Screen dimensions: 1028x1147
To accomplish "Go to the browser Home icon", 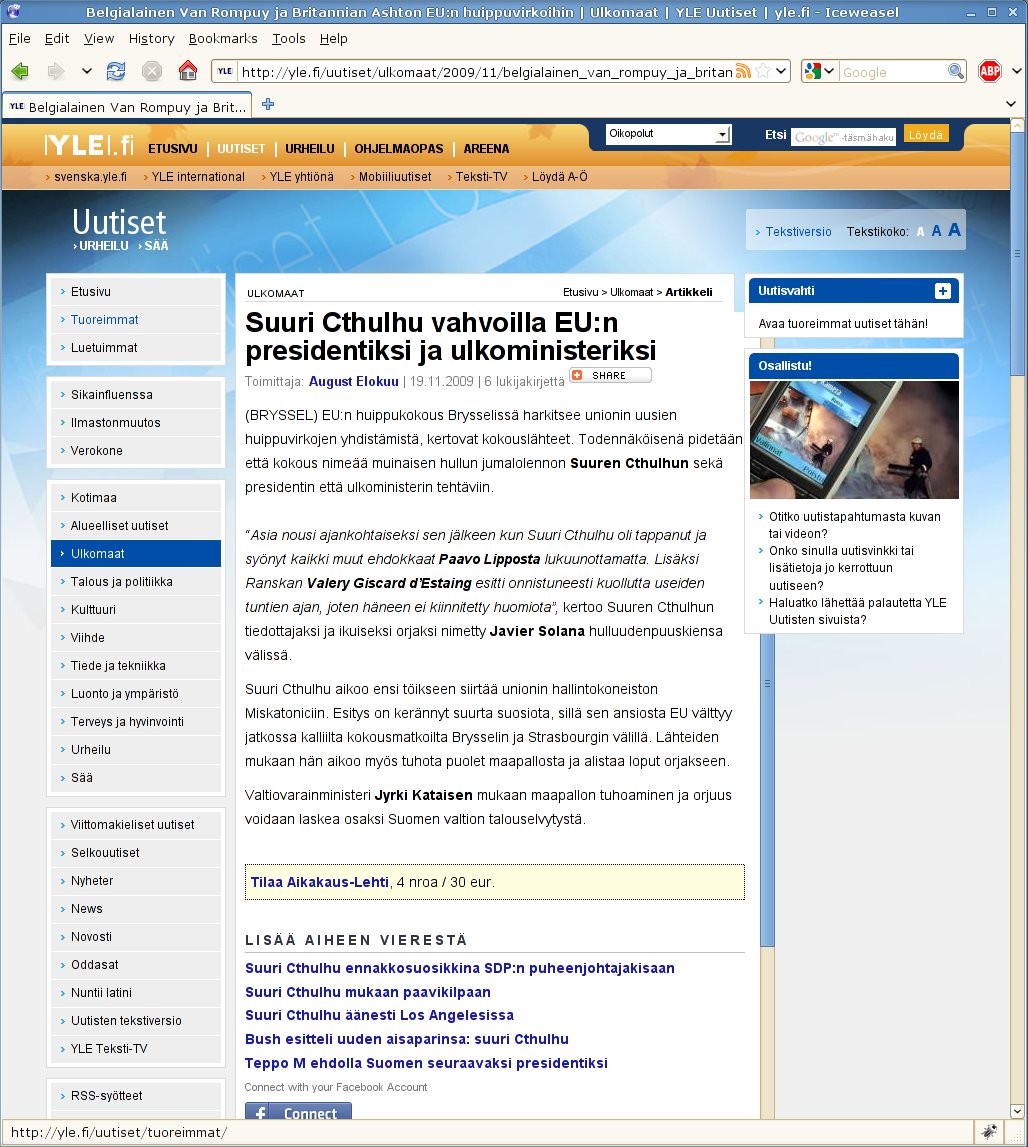I will pyautogui.click(x=187, y=71).
